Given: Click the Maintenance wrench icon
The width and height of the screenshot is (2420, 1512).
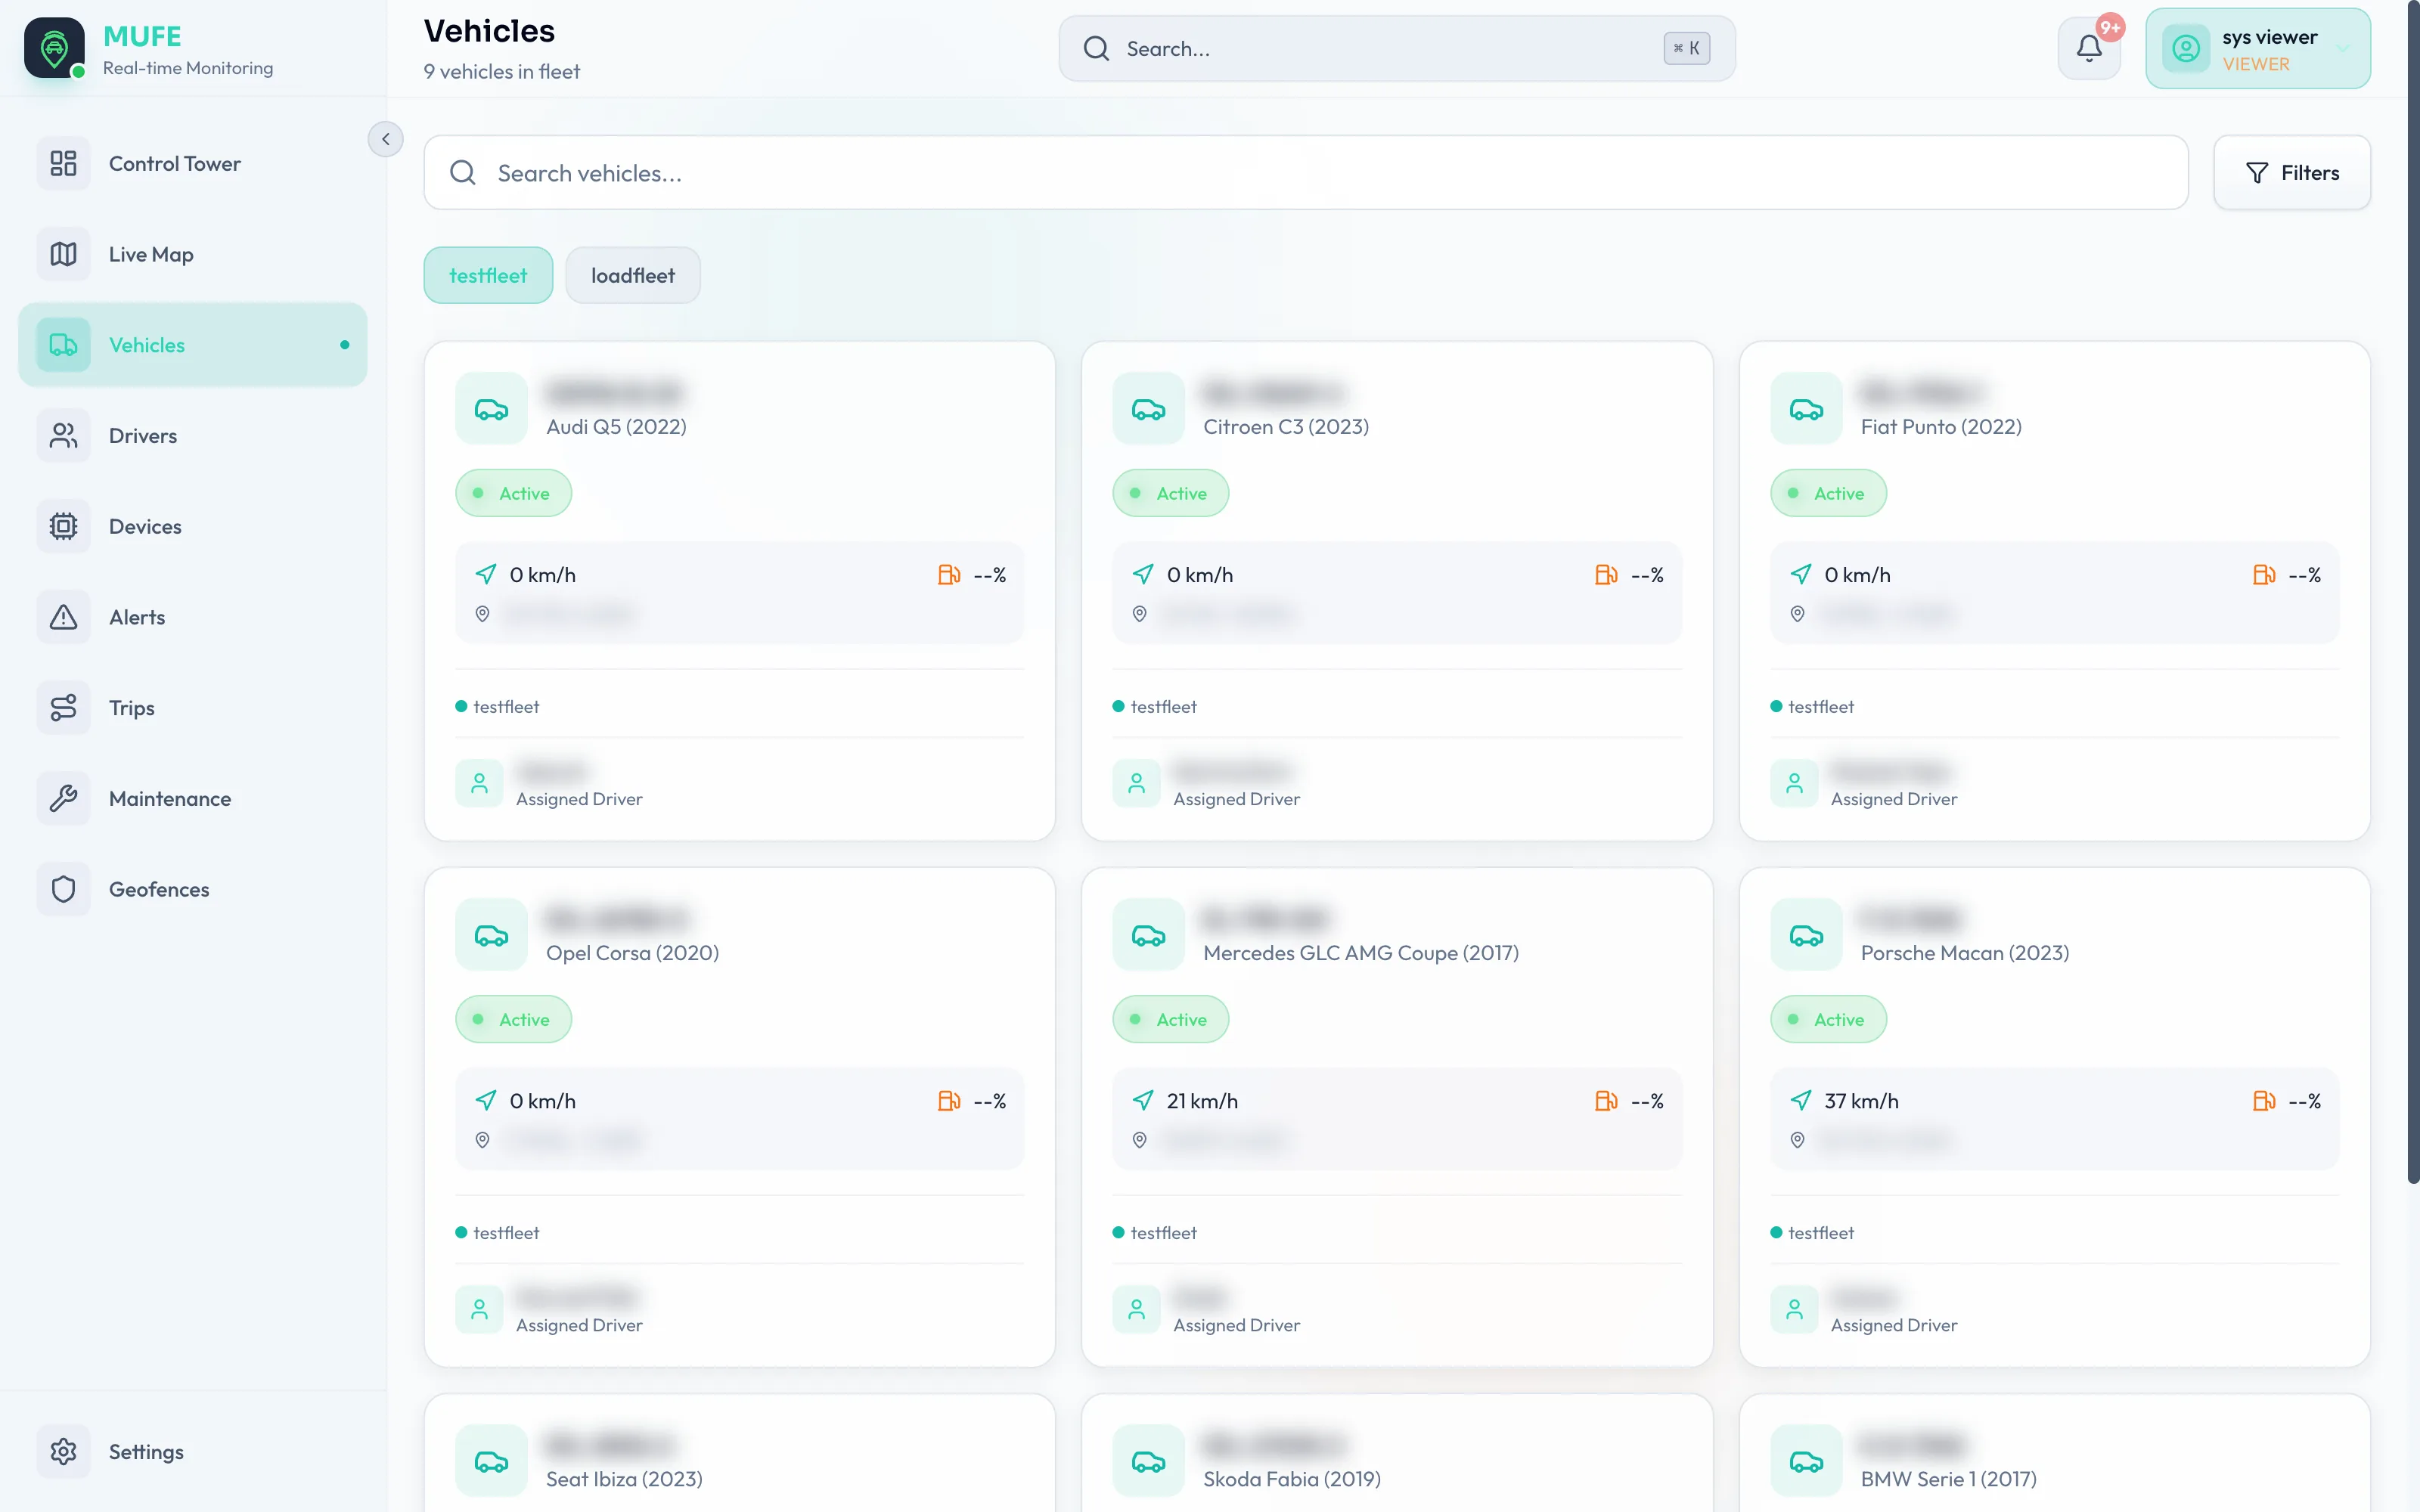Looking at the screenshot, I should pos(63,798).
